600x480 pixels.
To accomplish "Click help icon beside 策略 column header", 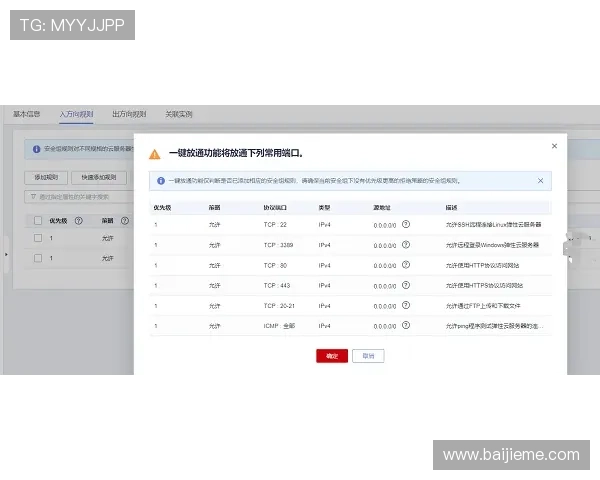I will click(125, 220).
